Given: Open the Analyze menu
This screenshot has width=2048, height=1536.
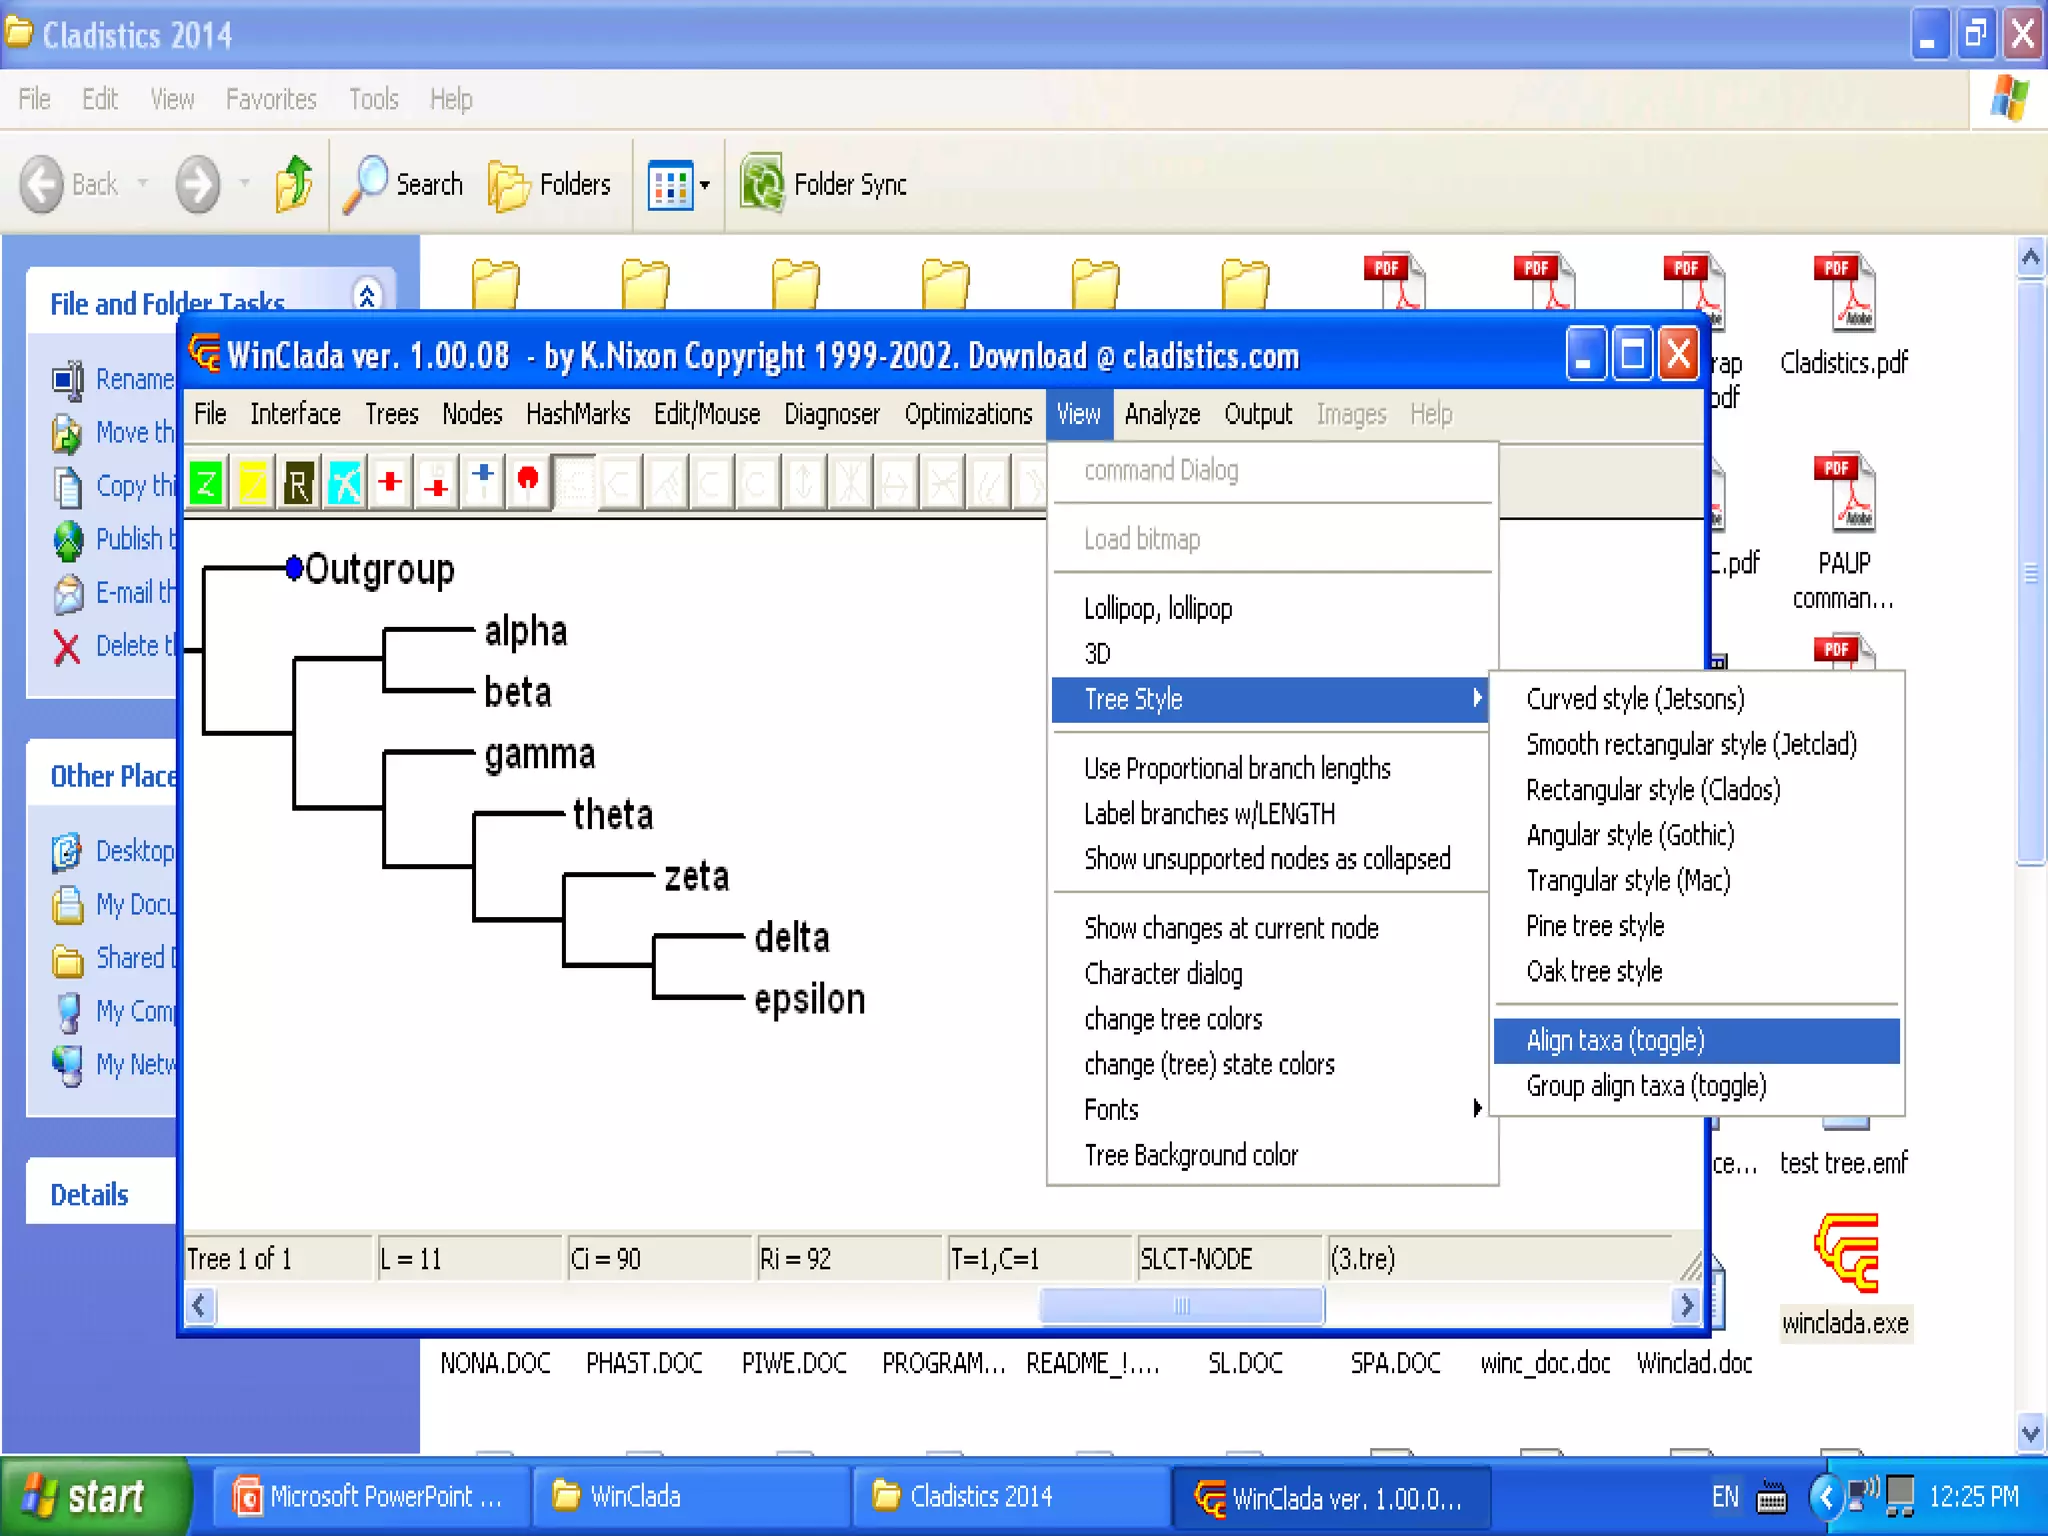Looking at the screenshot, I should click(1162, 414).
